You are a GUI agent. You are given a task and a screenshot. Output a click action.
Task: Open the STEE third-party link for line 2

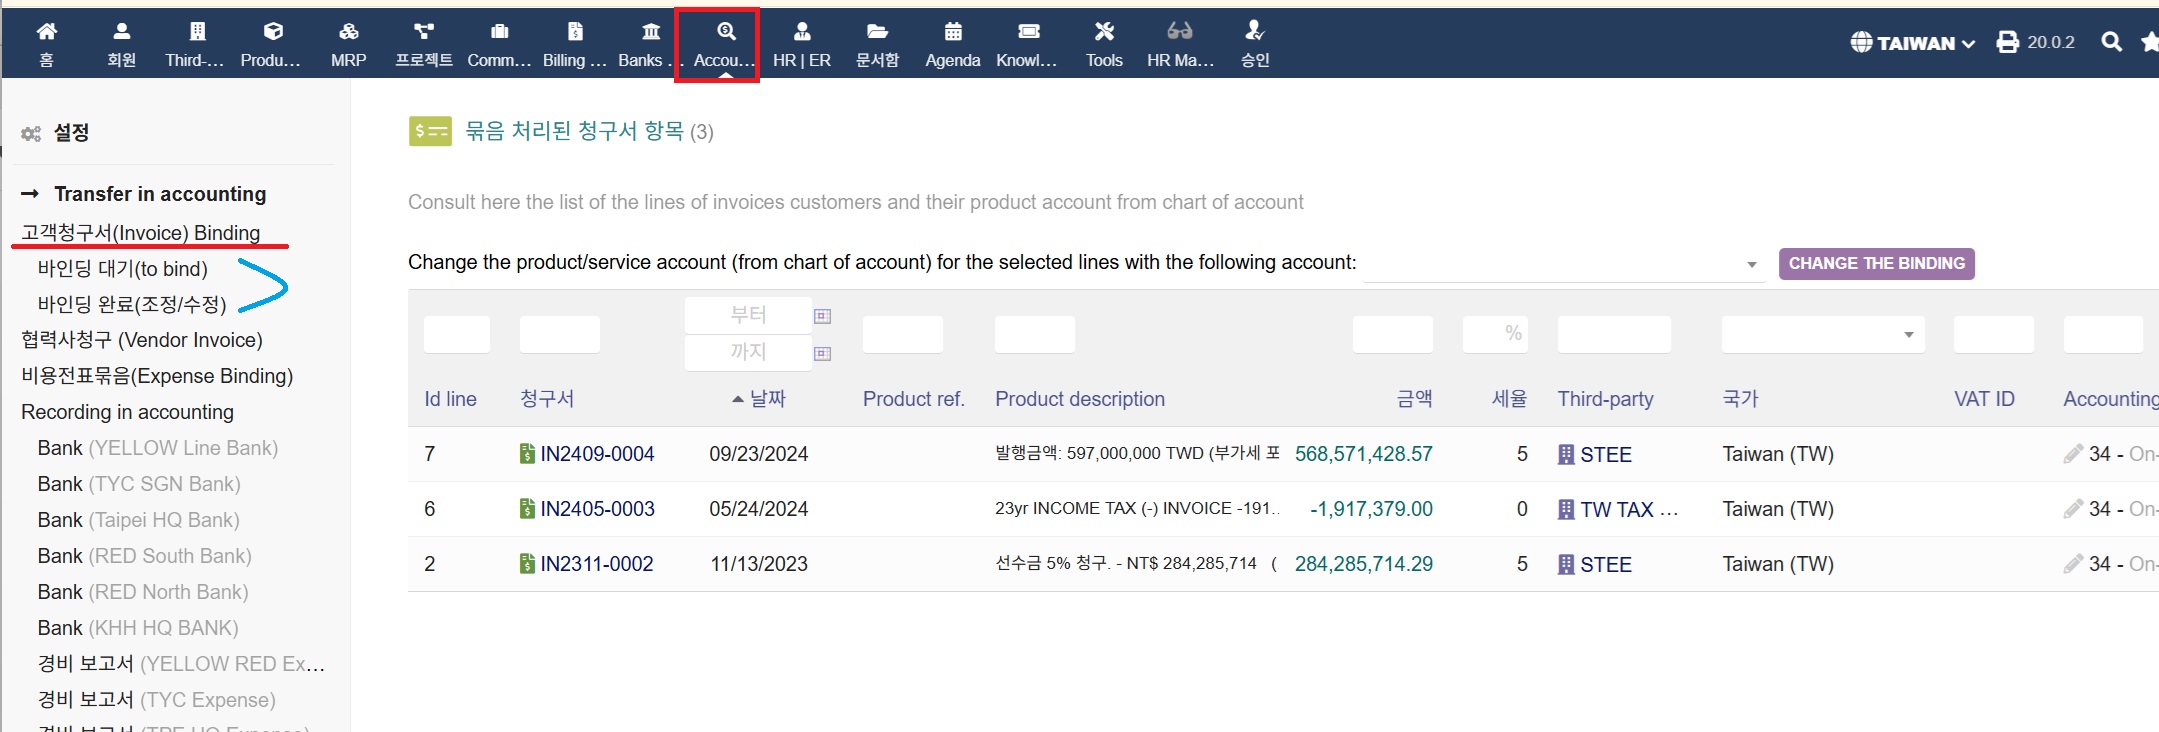(x=1605, y=564)
